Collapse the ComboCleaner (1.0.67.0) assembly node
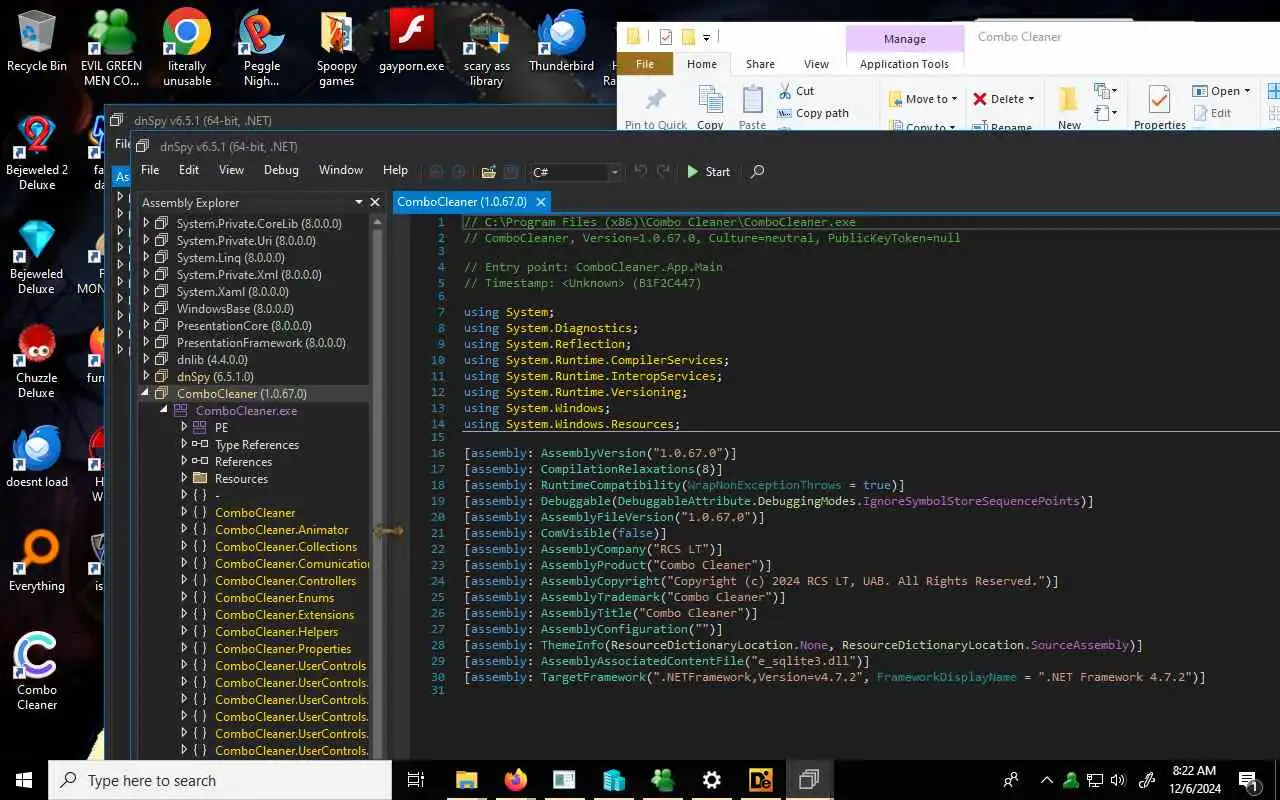1280x800 pixels. [146, 394]
